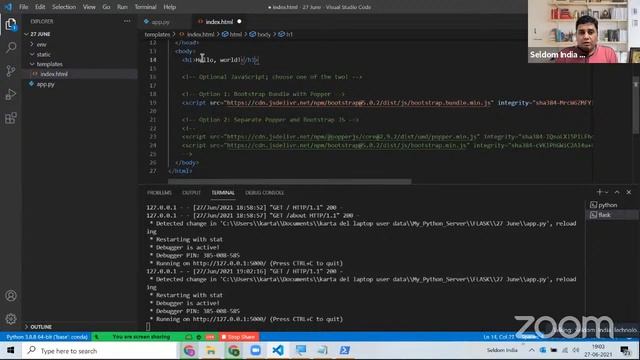This screenshot has width=640, height=360.
Task: Show hidden system tray icons
Action: coord(531,350)
